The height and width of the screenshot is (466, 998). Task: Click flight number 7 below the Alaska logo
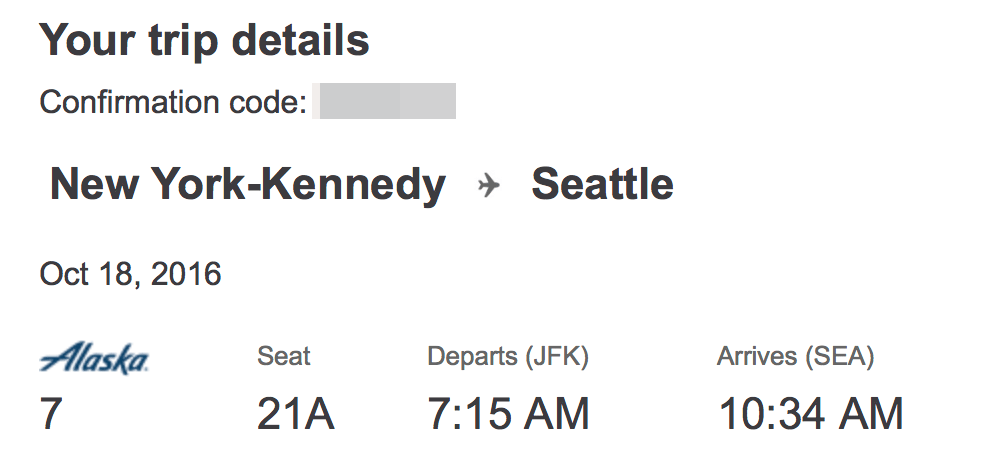coord(50,414)
